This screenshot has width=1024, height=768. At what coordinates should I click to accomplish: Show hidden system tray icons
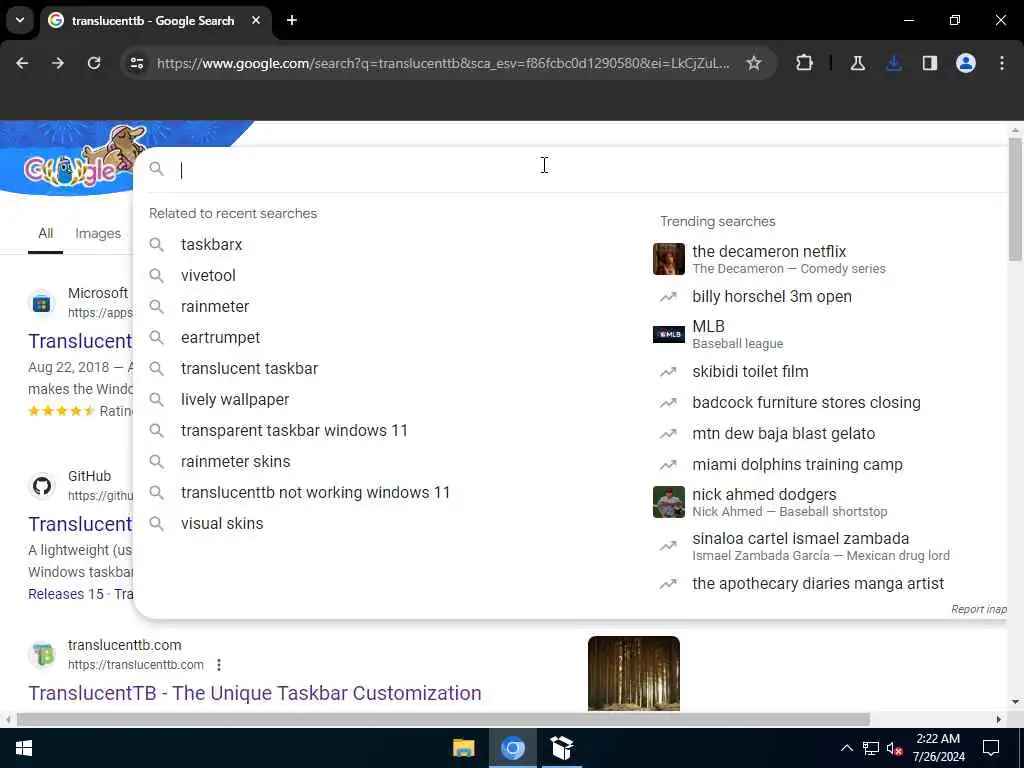point(846,748)
